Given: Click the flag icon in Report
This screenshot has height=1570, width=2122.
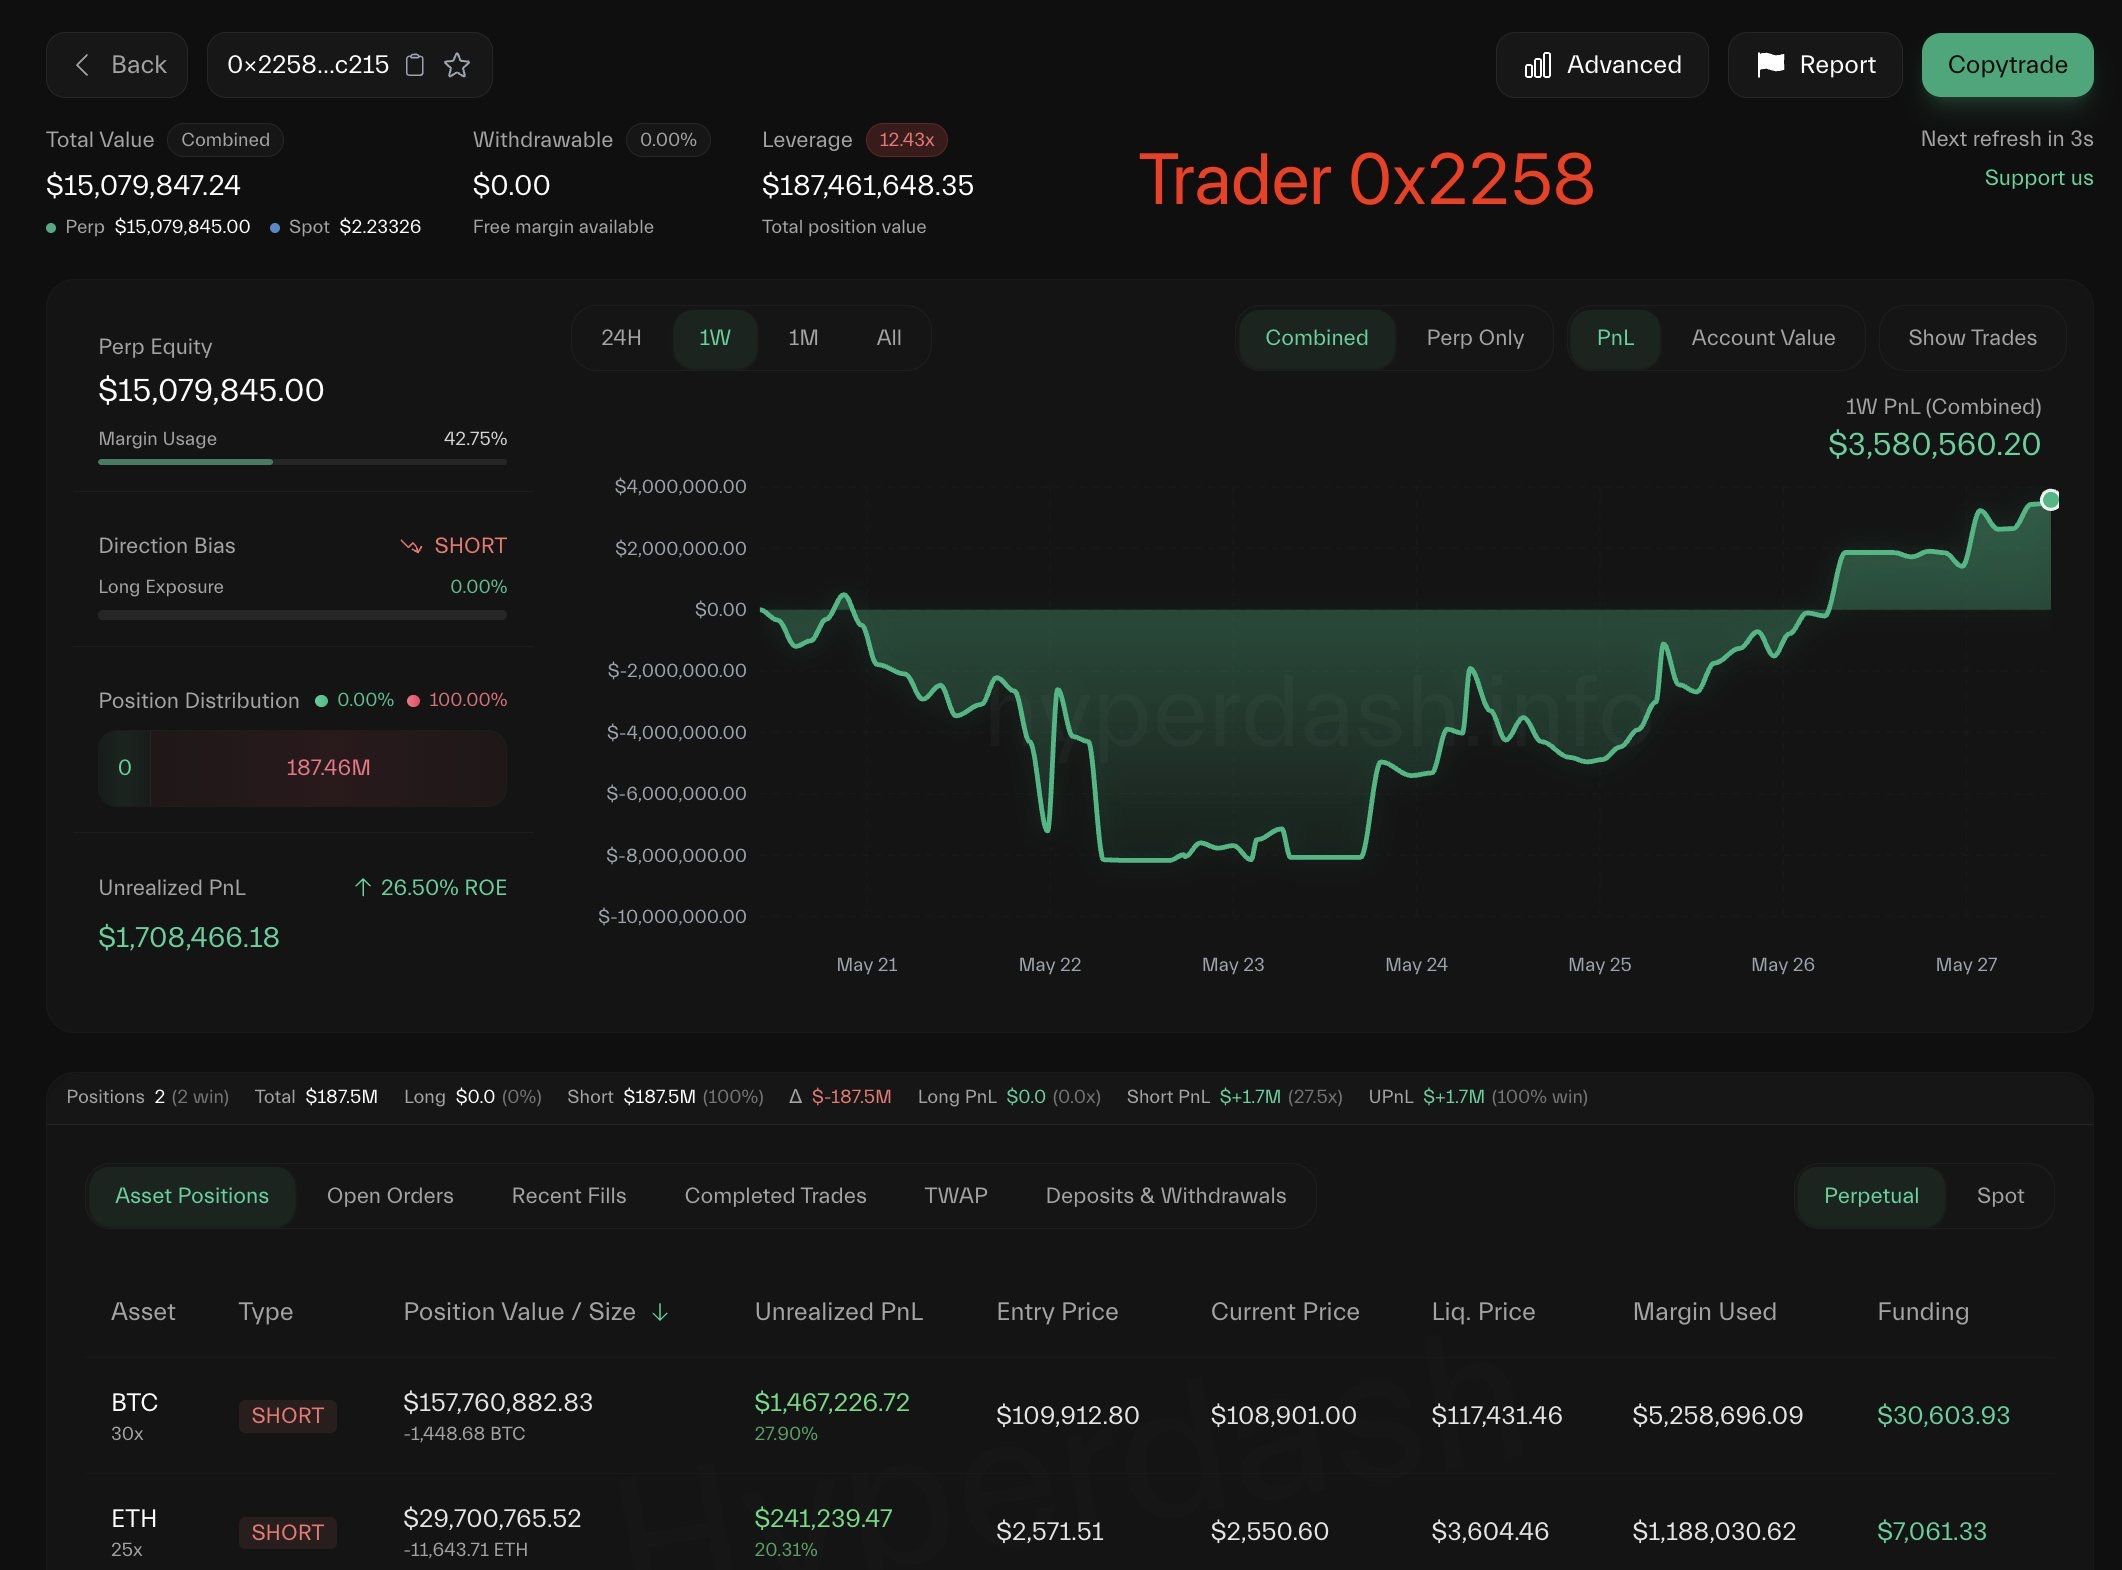Looking at the screenshot, I should point(1770,65).
